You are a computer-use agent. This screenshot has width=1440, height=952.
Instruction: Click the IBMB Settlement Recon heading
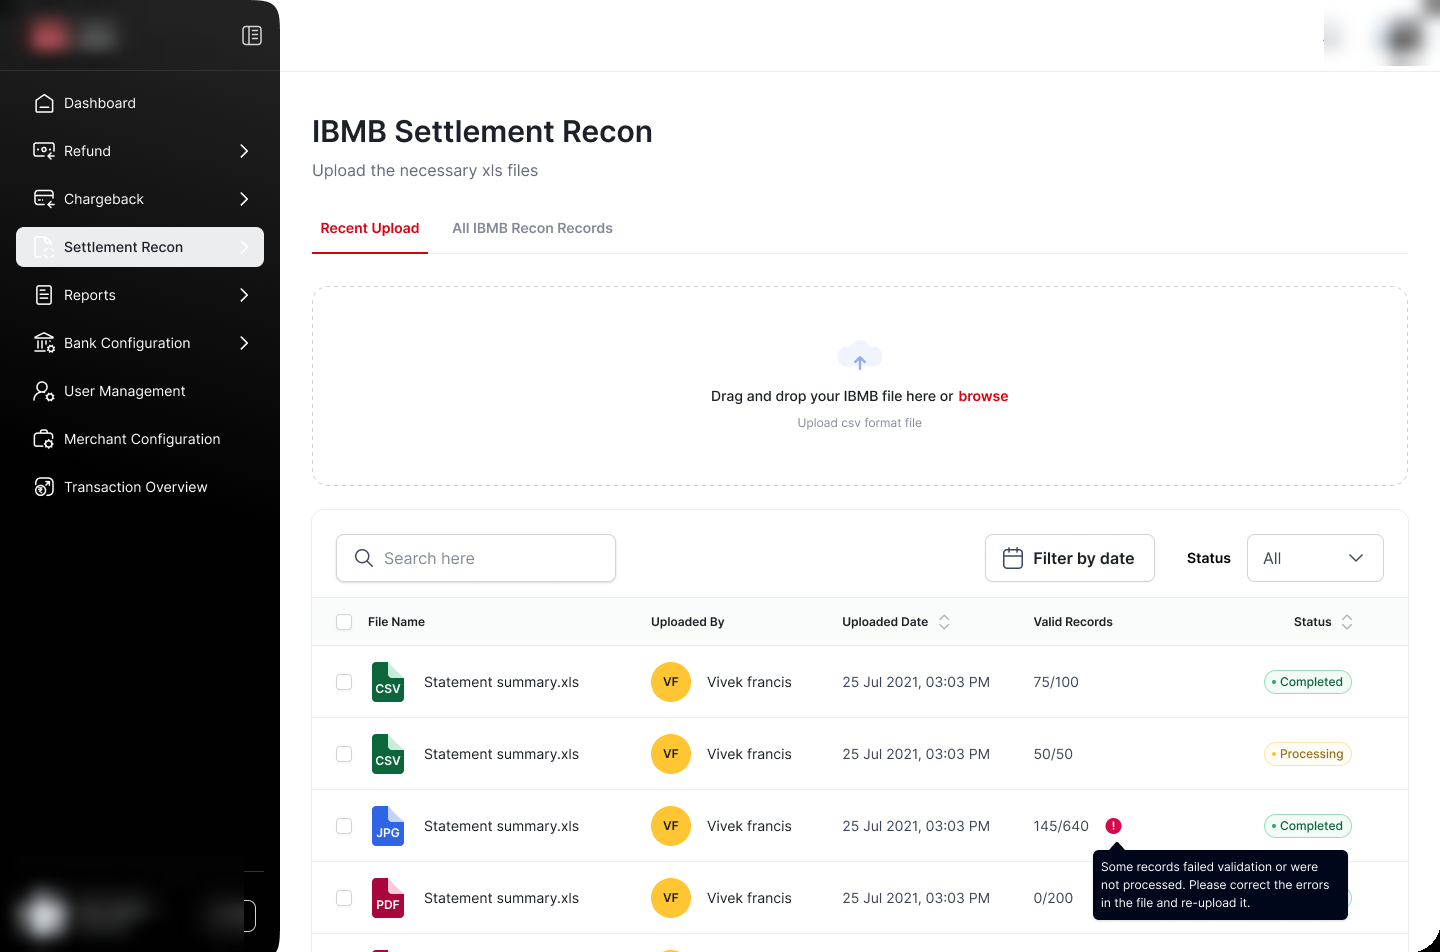482,132
